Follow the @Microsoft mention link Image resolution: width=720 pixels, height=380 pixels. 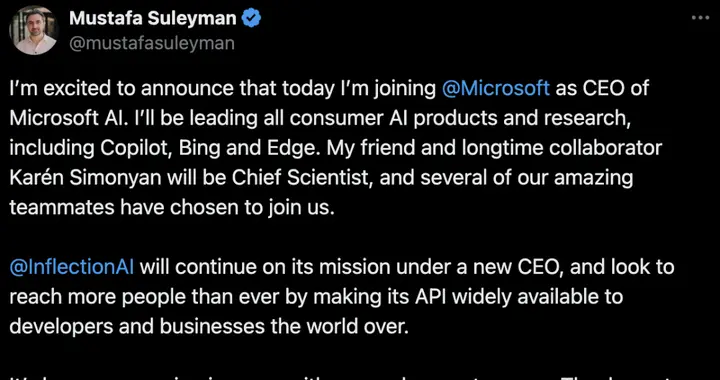[x=495, y=88]
